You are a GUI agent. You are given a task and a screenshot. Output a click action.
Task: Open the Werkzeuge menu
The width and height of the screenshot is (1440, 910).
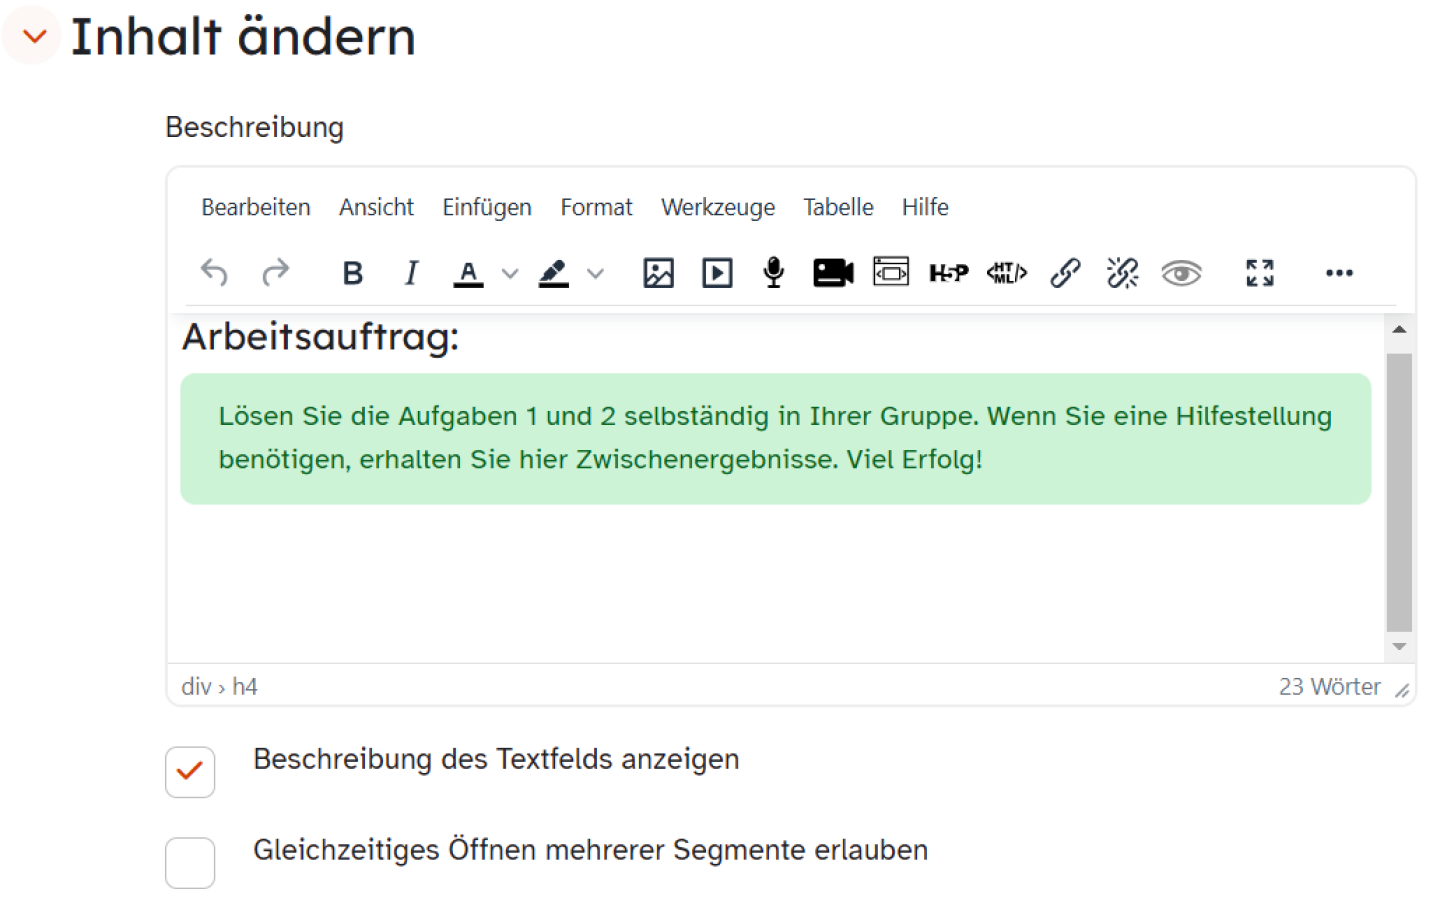(718, 207)
